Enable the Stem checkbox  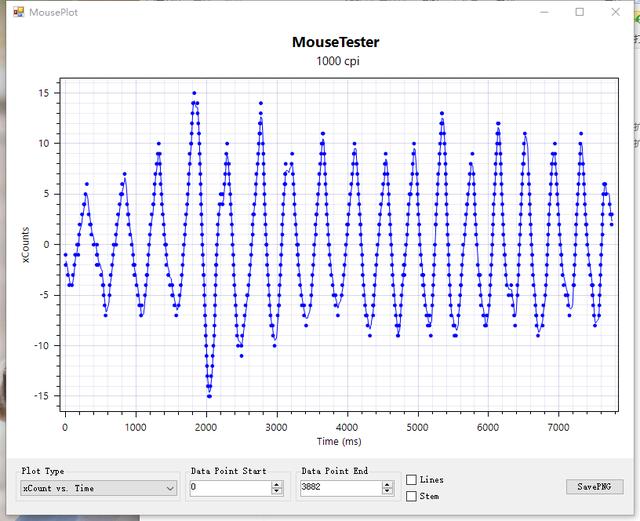point(412,495)
